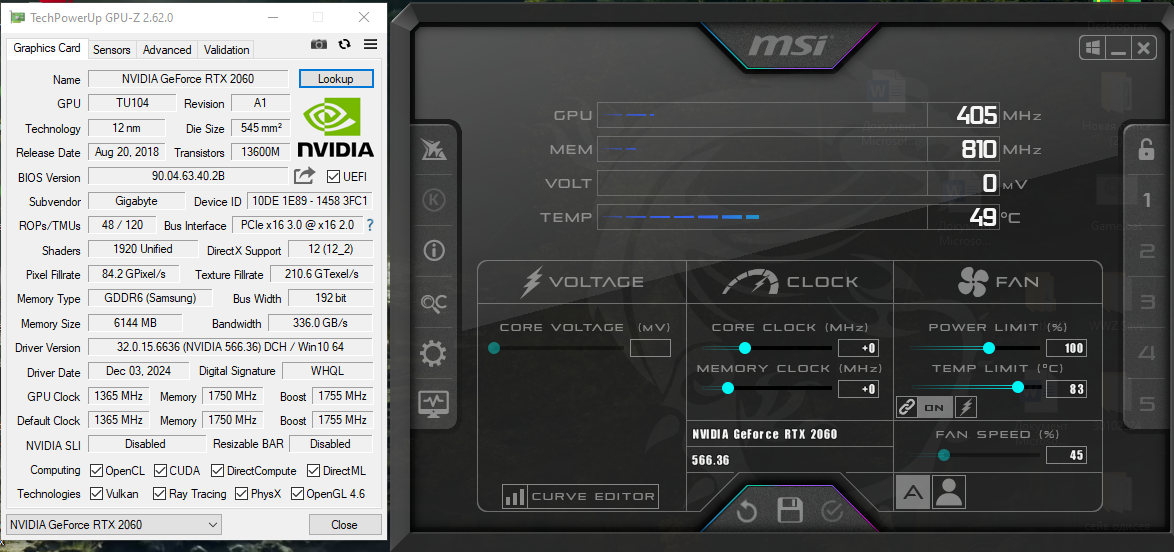Select profile slot 3 in Afterburner
Viewport: 1174px width, 552px height.
[x=1146, y=302]
